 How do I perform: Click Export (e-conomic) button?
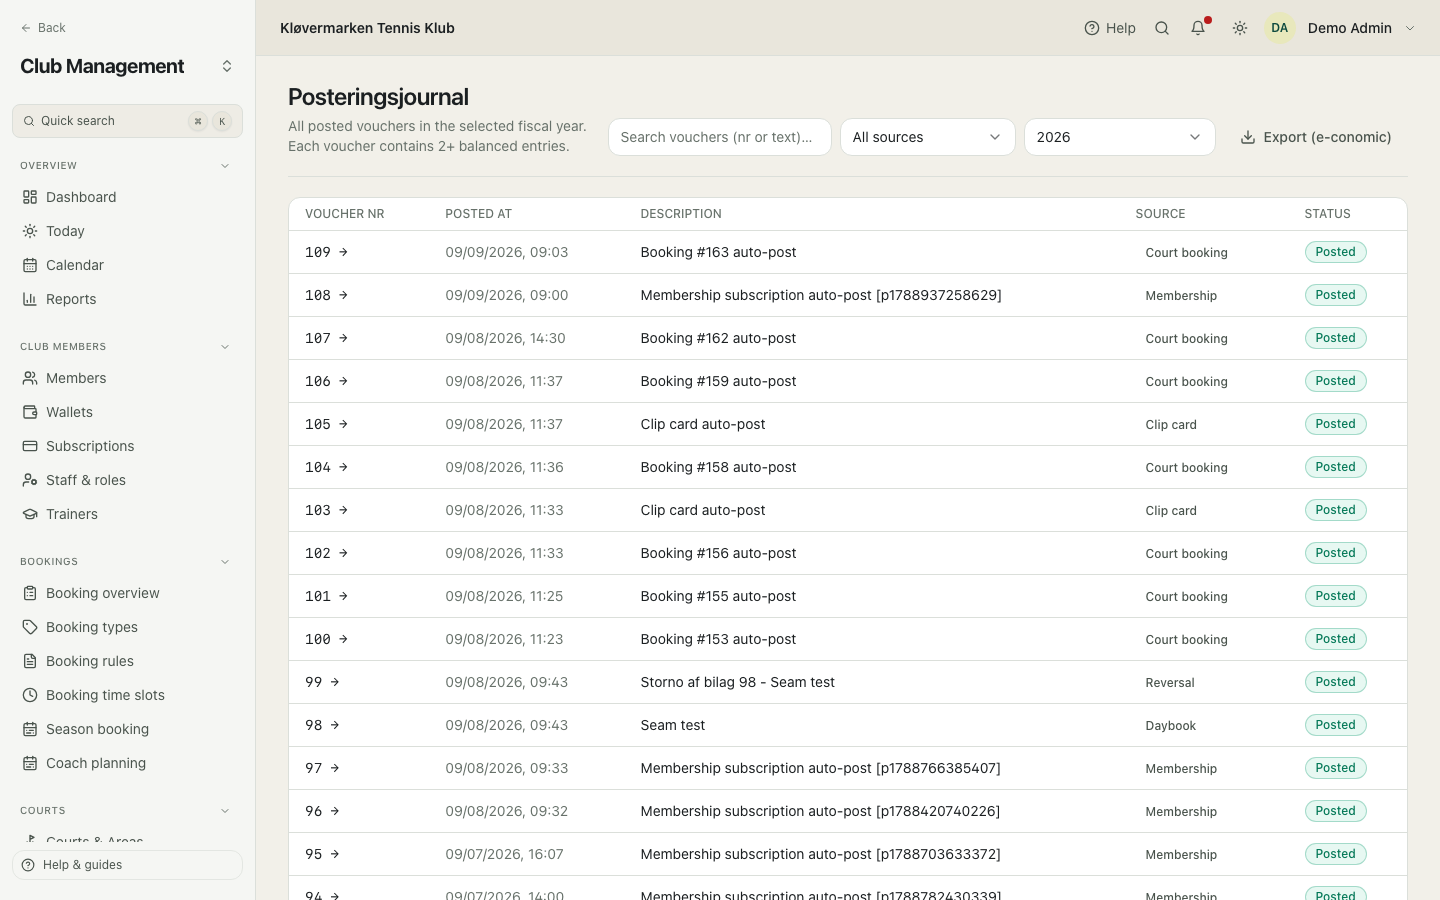click(1316, 137)
